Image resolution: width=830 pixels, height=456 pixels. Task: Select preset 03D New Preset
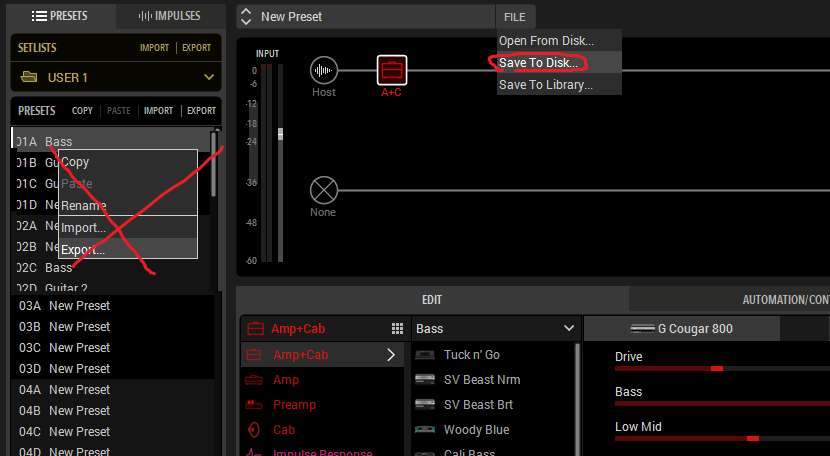[113, 369]
